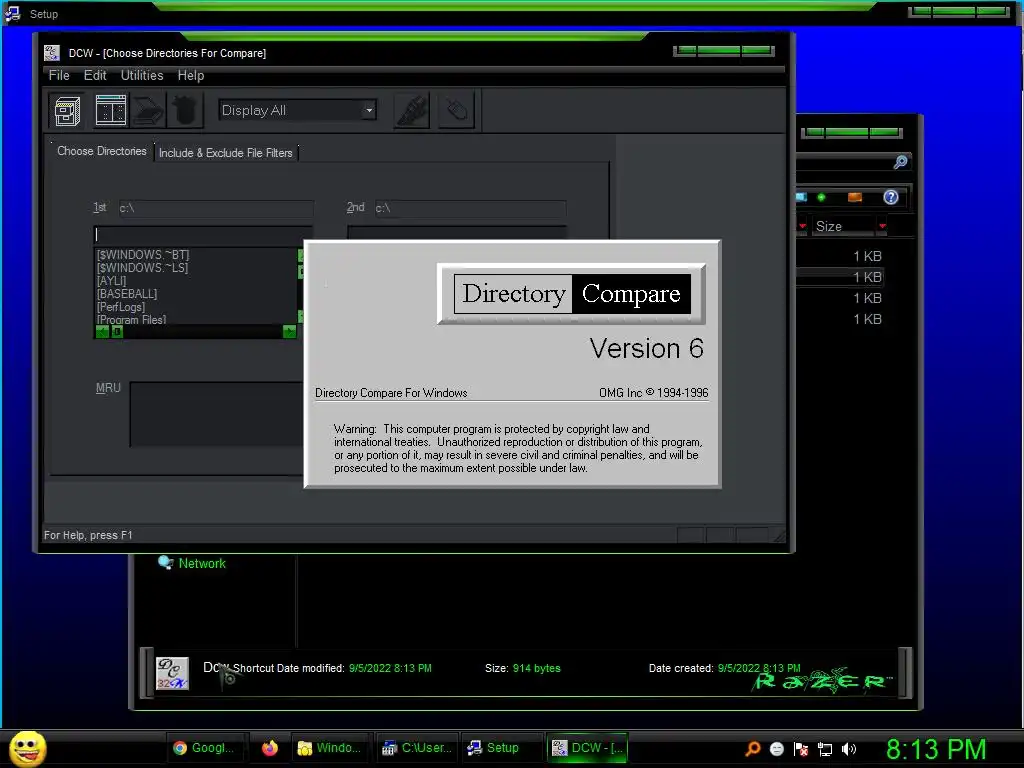This screenshot has width=1024, height=768.
Task: Click the two-pane directory view toolbar icon
Action: click(110, 110)
